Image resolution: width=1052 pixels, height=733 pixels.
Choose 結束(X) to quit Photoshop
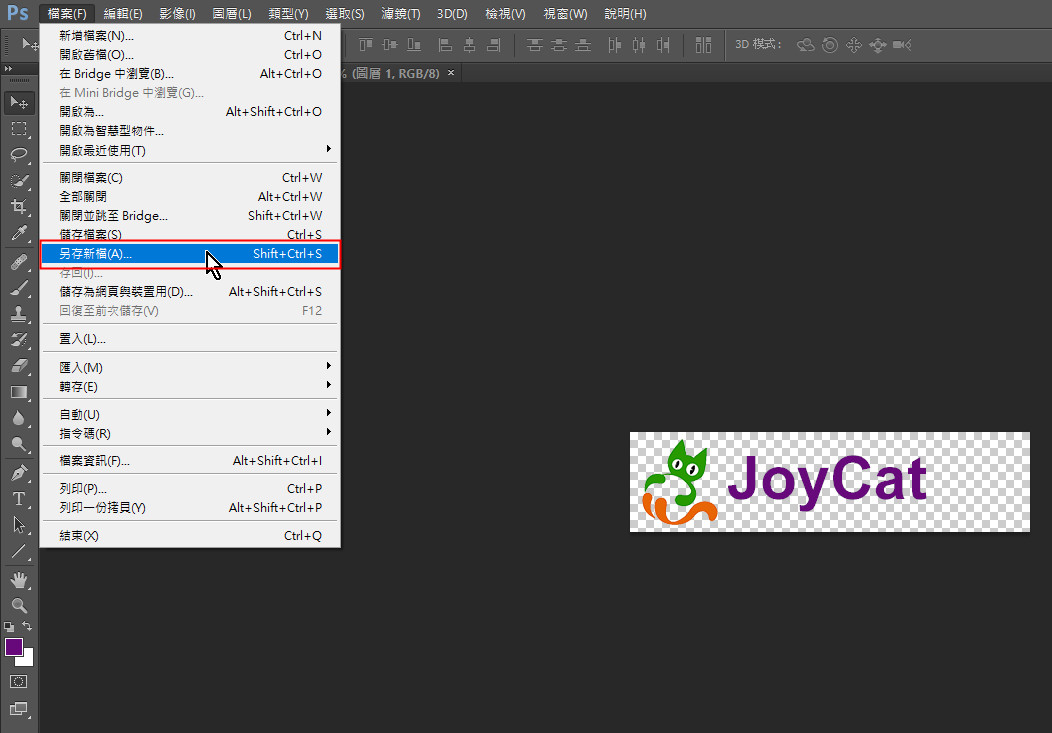(x=190, y=535)
